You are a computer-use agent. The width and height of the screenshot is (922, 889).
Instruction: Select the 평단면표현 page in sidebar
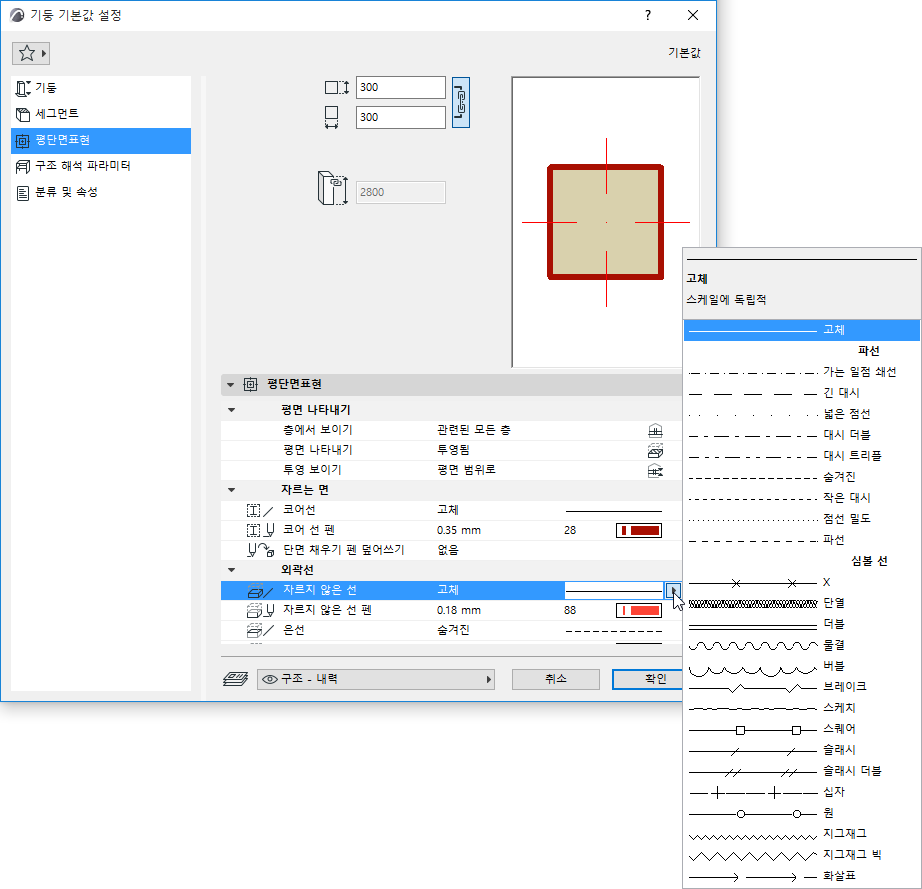click(x=101, y=141)
